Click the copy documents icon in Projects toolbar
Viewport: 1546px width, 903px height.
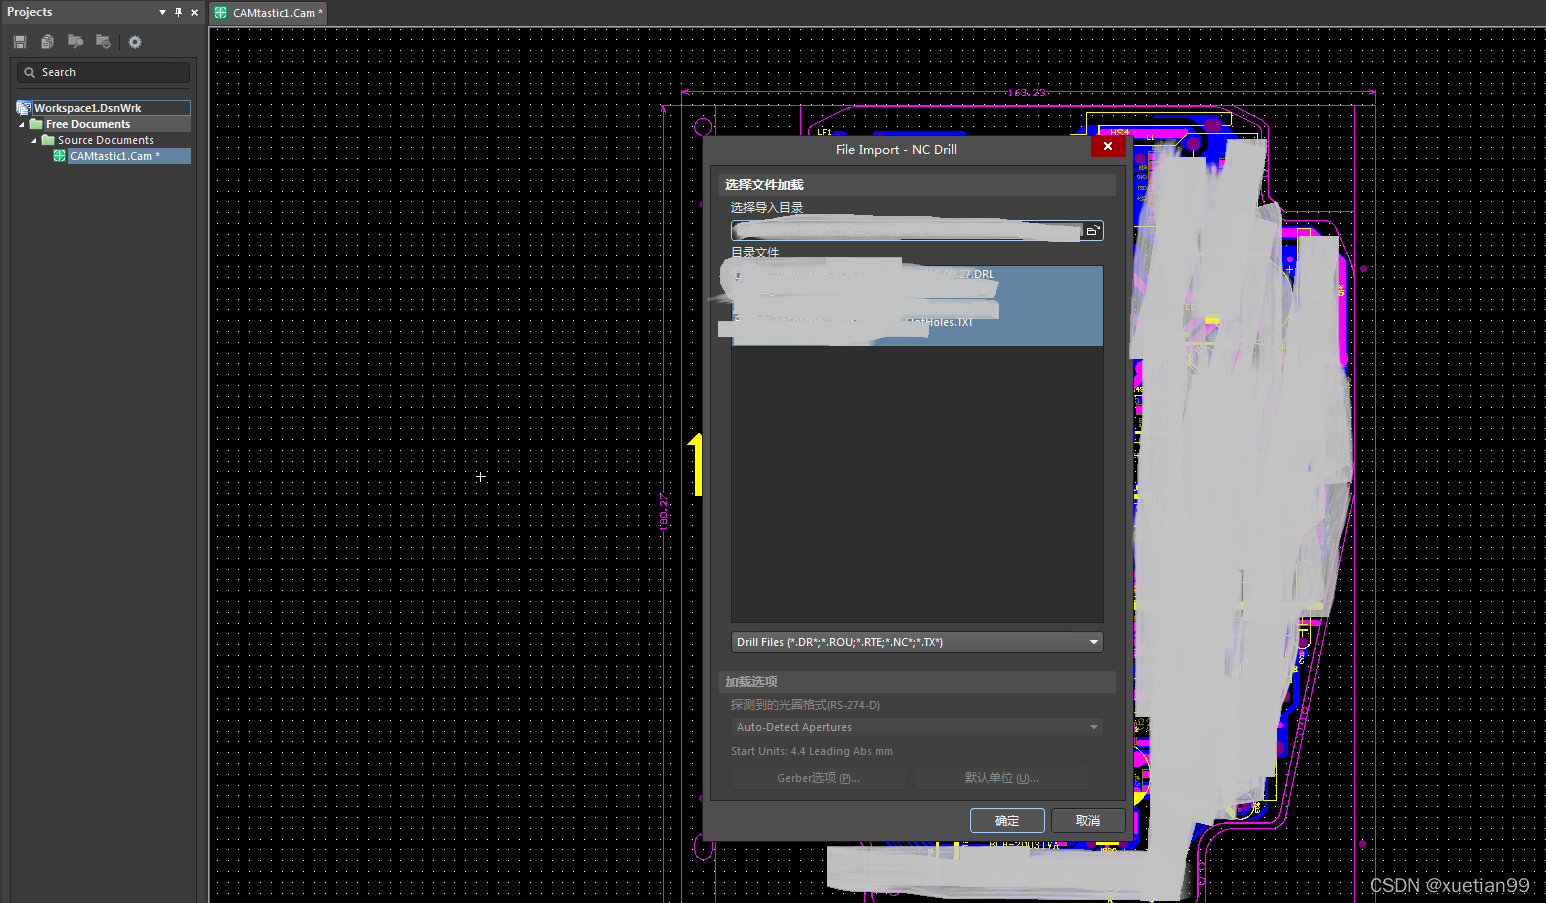coord(47,42)
